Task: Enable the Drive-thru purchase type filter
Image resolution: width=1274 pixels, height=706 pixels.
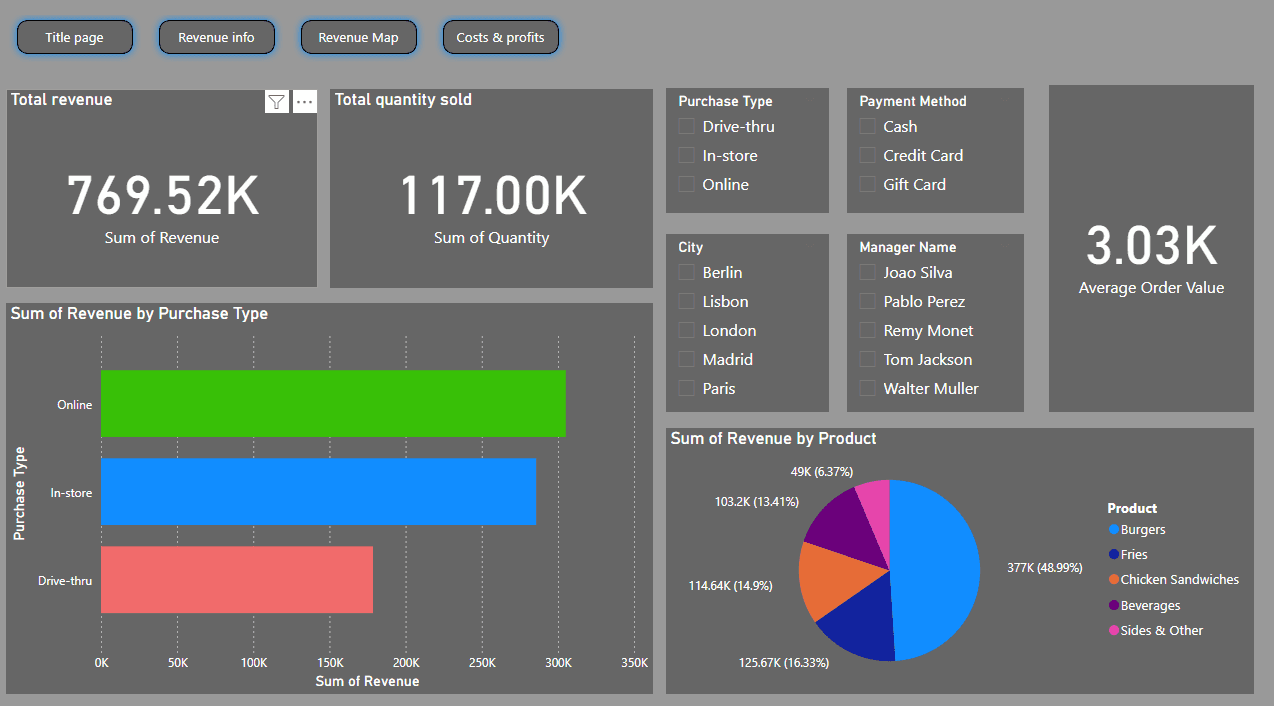Action: point(686,126)
